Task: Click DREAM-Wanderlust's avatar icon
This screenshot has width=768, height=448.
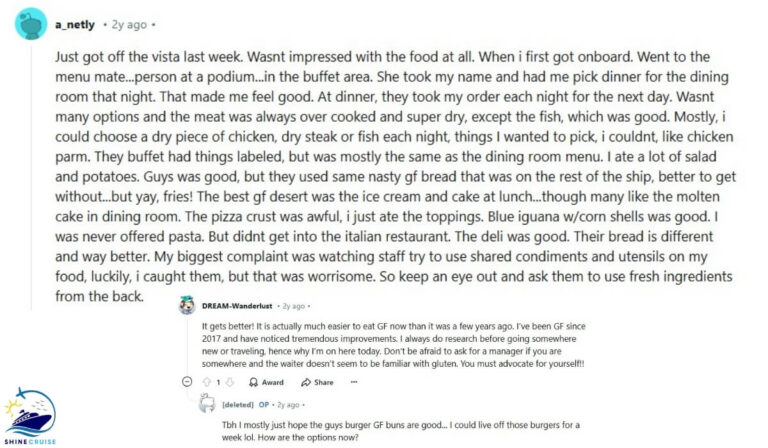Action: click(x=187, y=306)
